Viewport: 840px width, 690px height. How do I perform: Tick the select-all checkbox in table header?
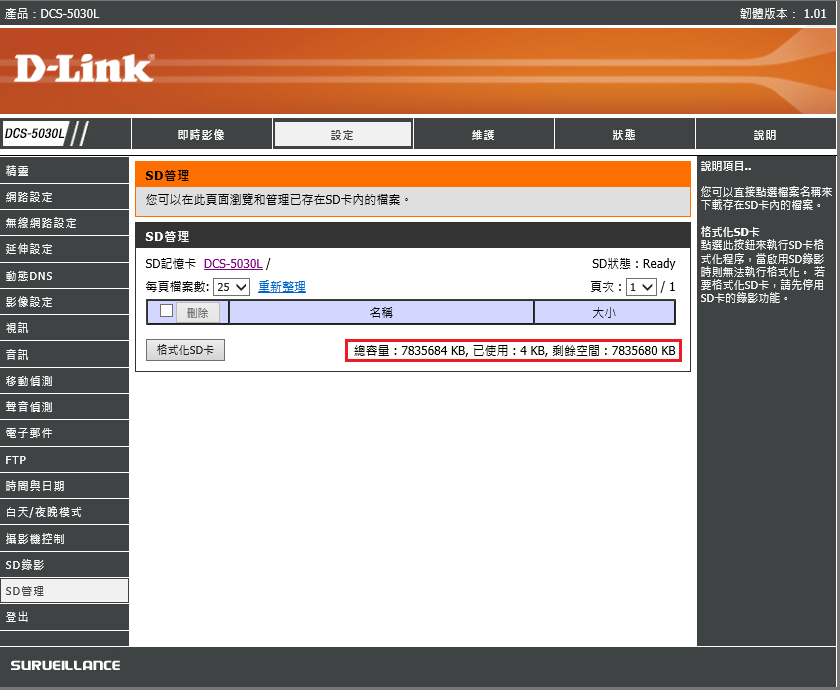pos(167,311)
